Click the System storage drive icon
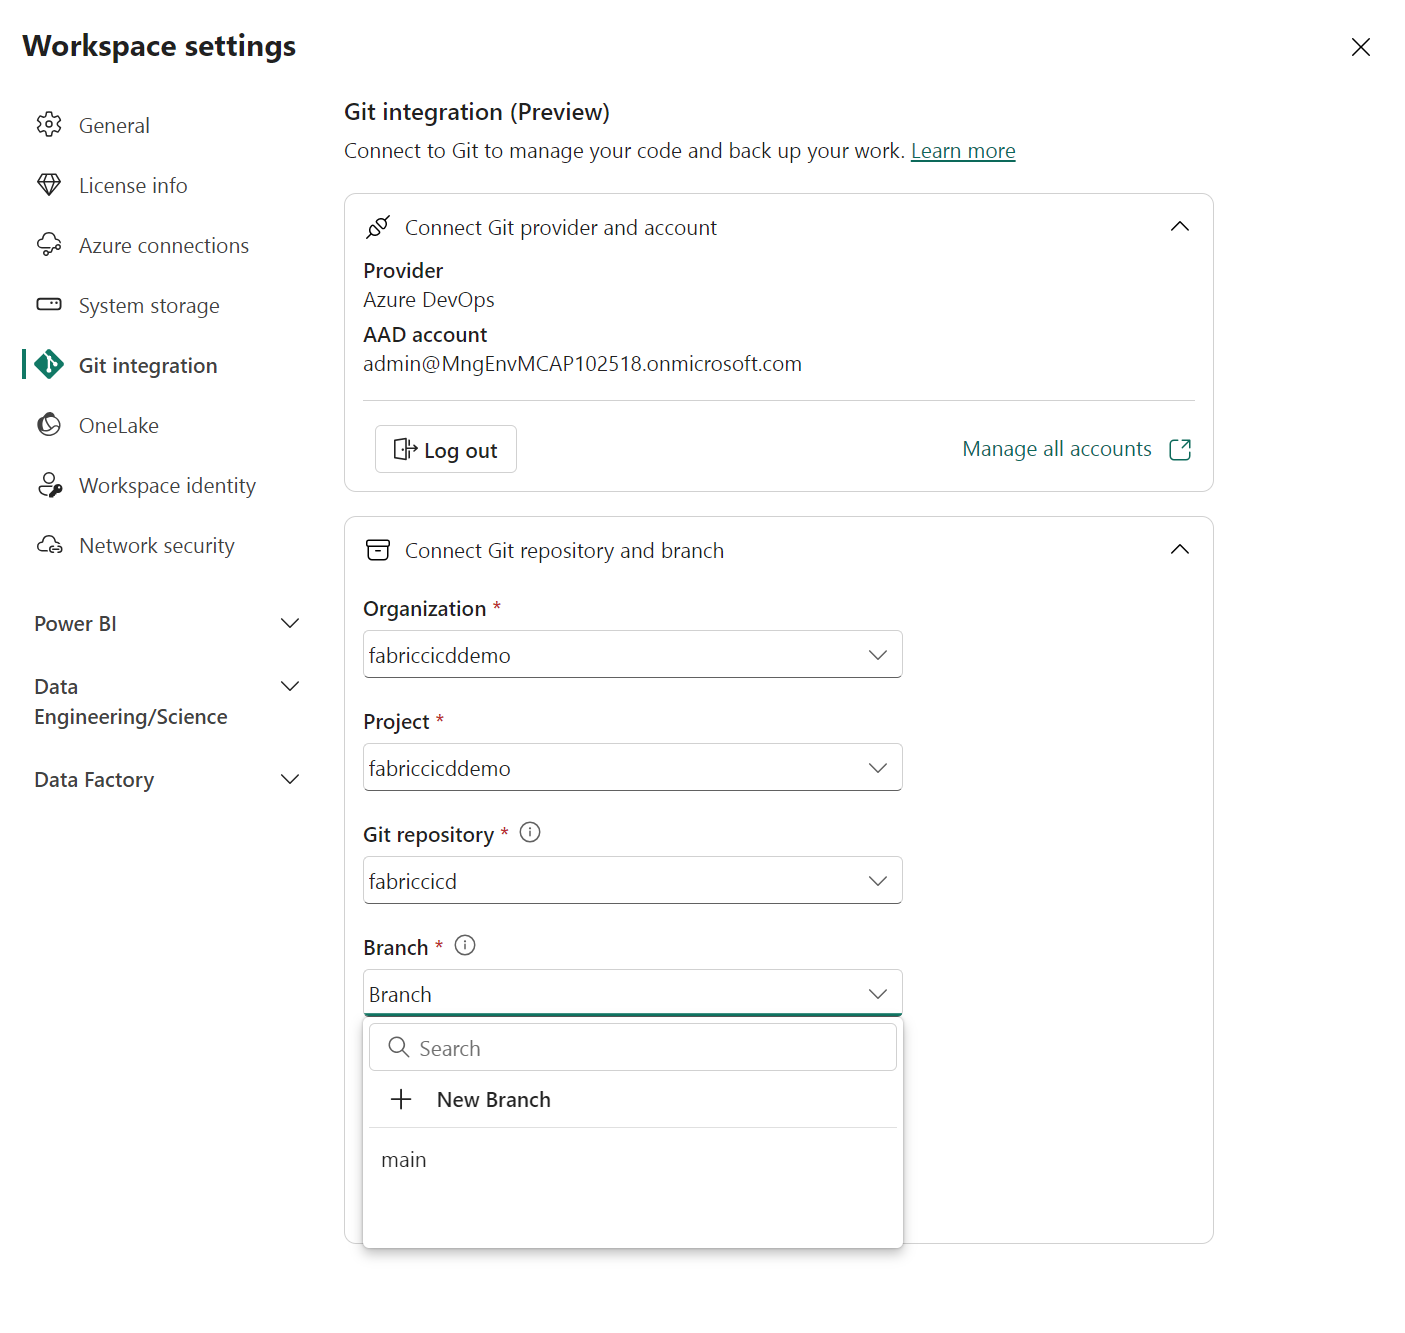Viewport: 1405px width, 1333px height. pos(49,304)
